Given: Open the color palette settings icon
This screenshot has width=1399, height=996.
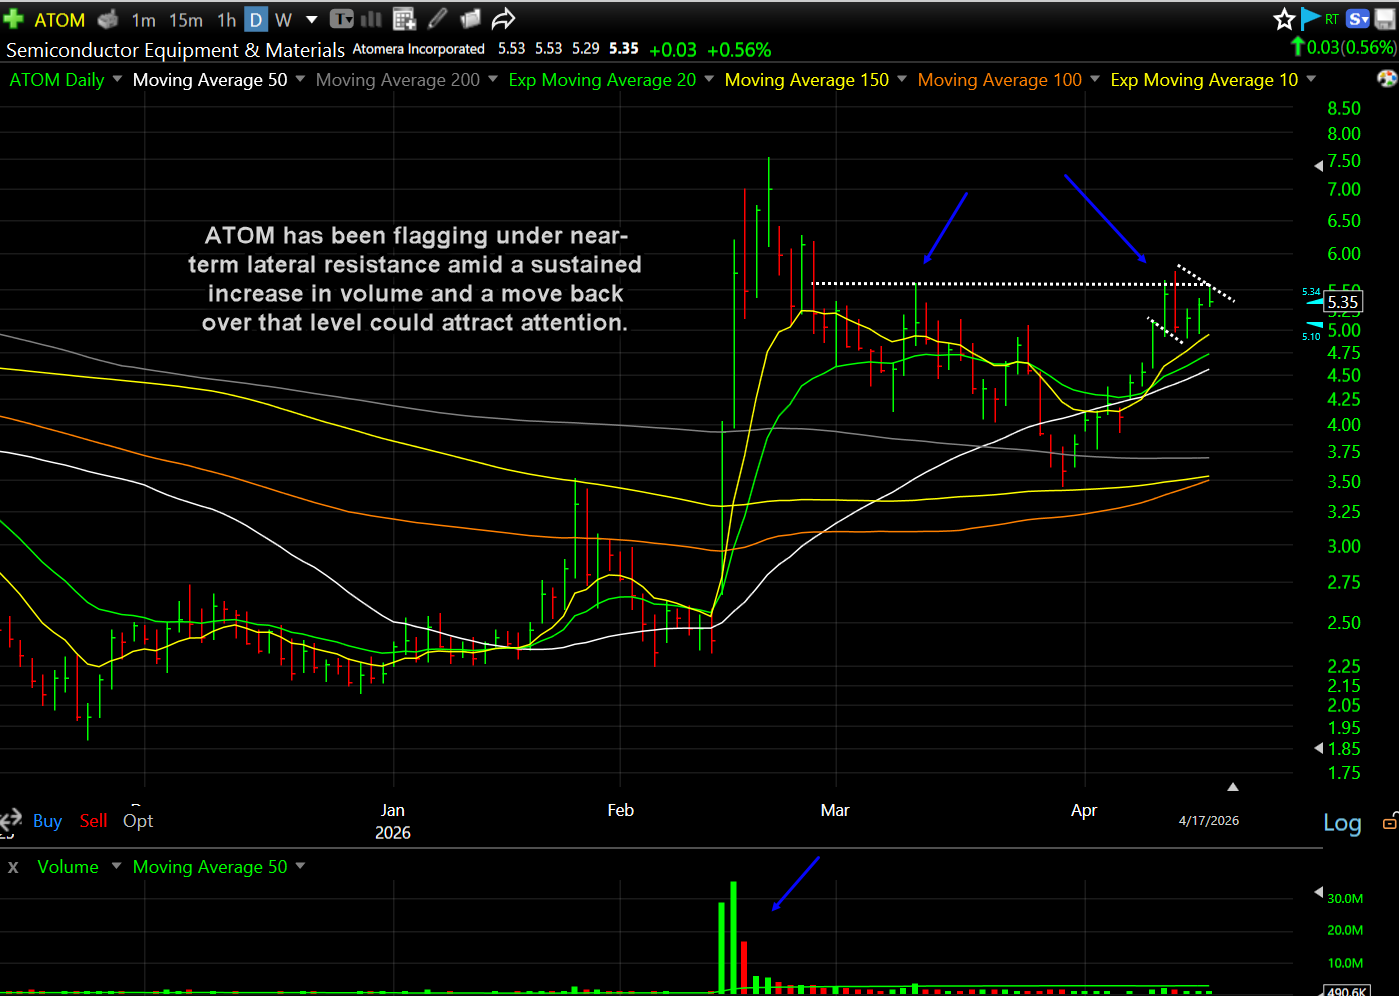Looking at the screenshot, I should [1387, 79].
